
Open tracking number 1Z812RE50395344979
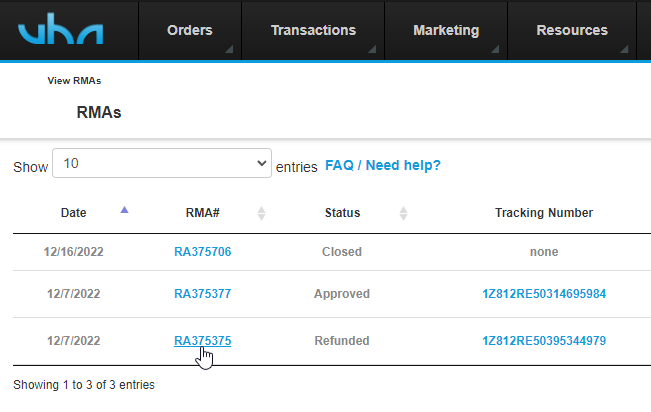point(544,341)
